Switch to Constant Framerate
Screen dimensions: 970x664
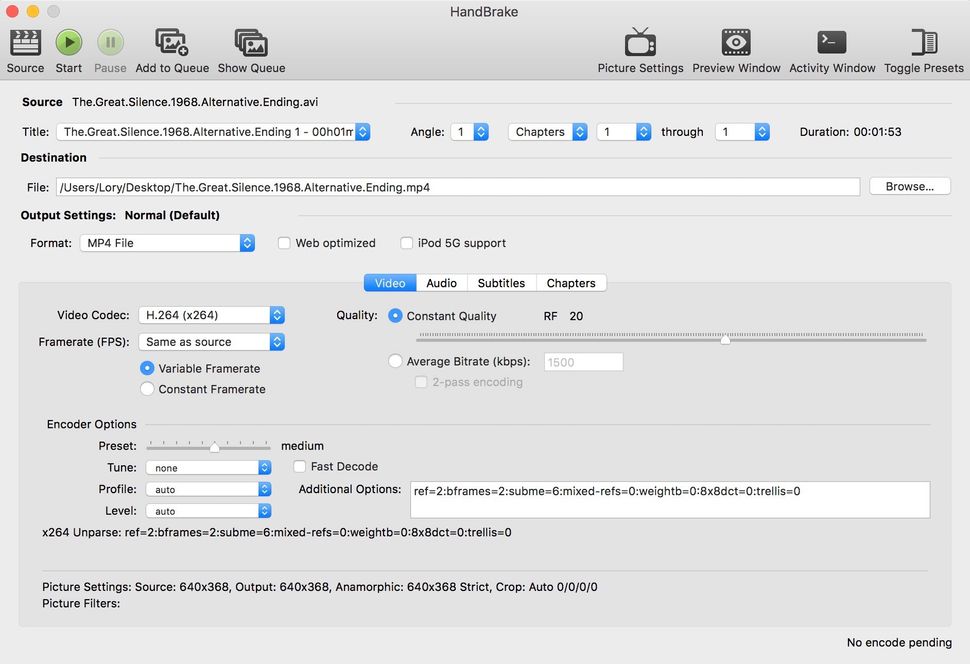pos(147,390)
